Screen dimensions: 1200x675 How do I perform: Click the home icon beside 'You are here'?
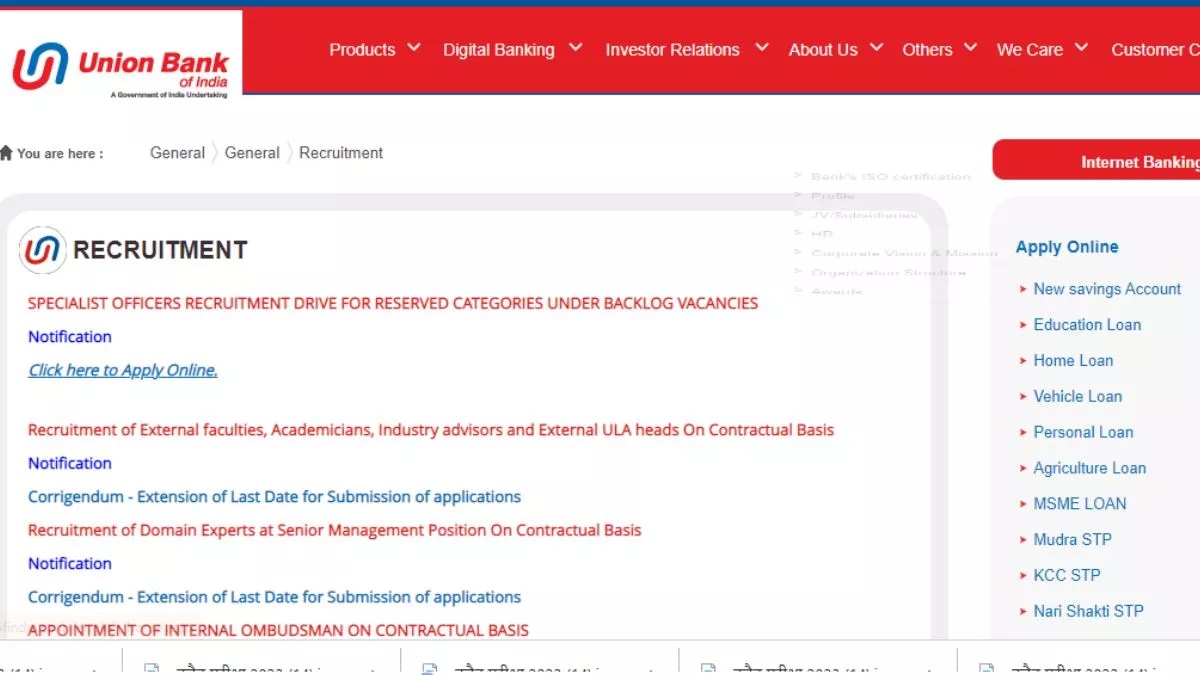(6, 153)
